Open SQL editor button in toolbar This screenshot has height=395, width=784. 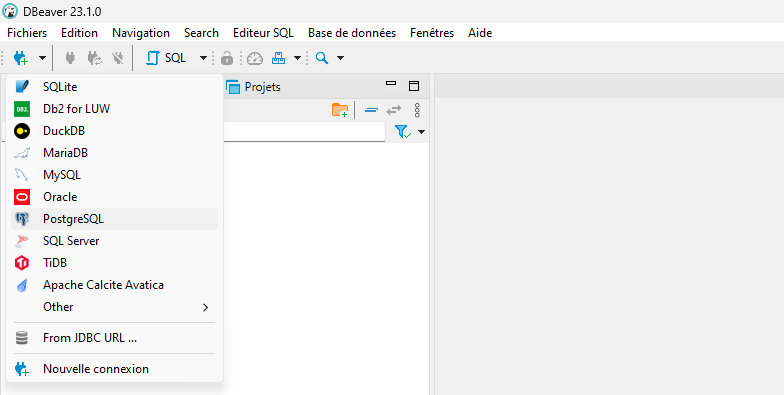click(x=166, y=58)
